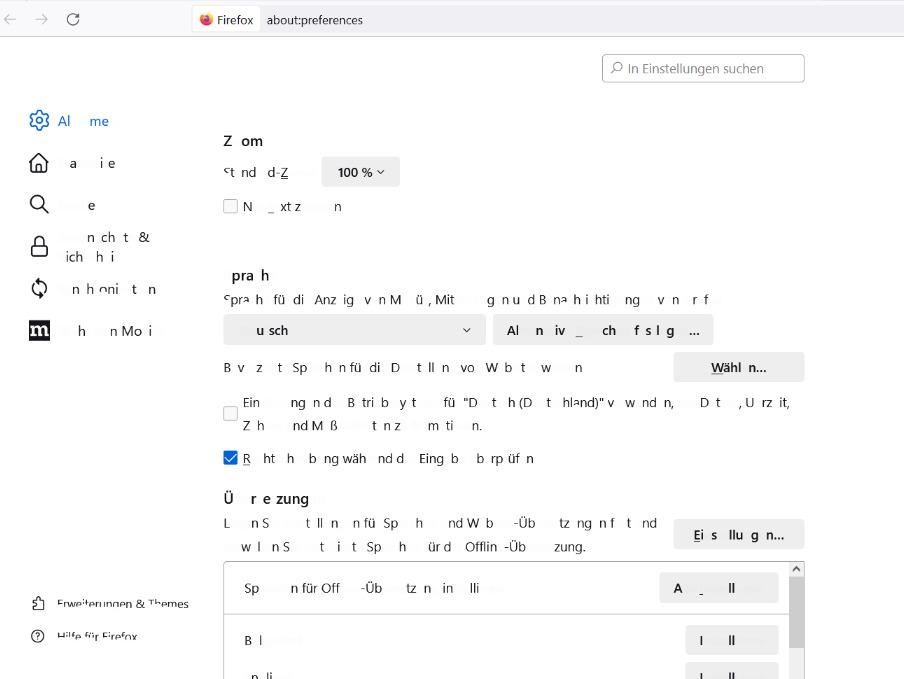The width and height of the screenshot is (904, 679).
Task: Click the Übersetzung section heading
Action: coord(266,499)
